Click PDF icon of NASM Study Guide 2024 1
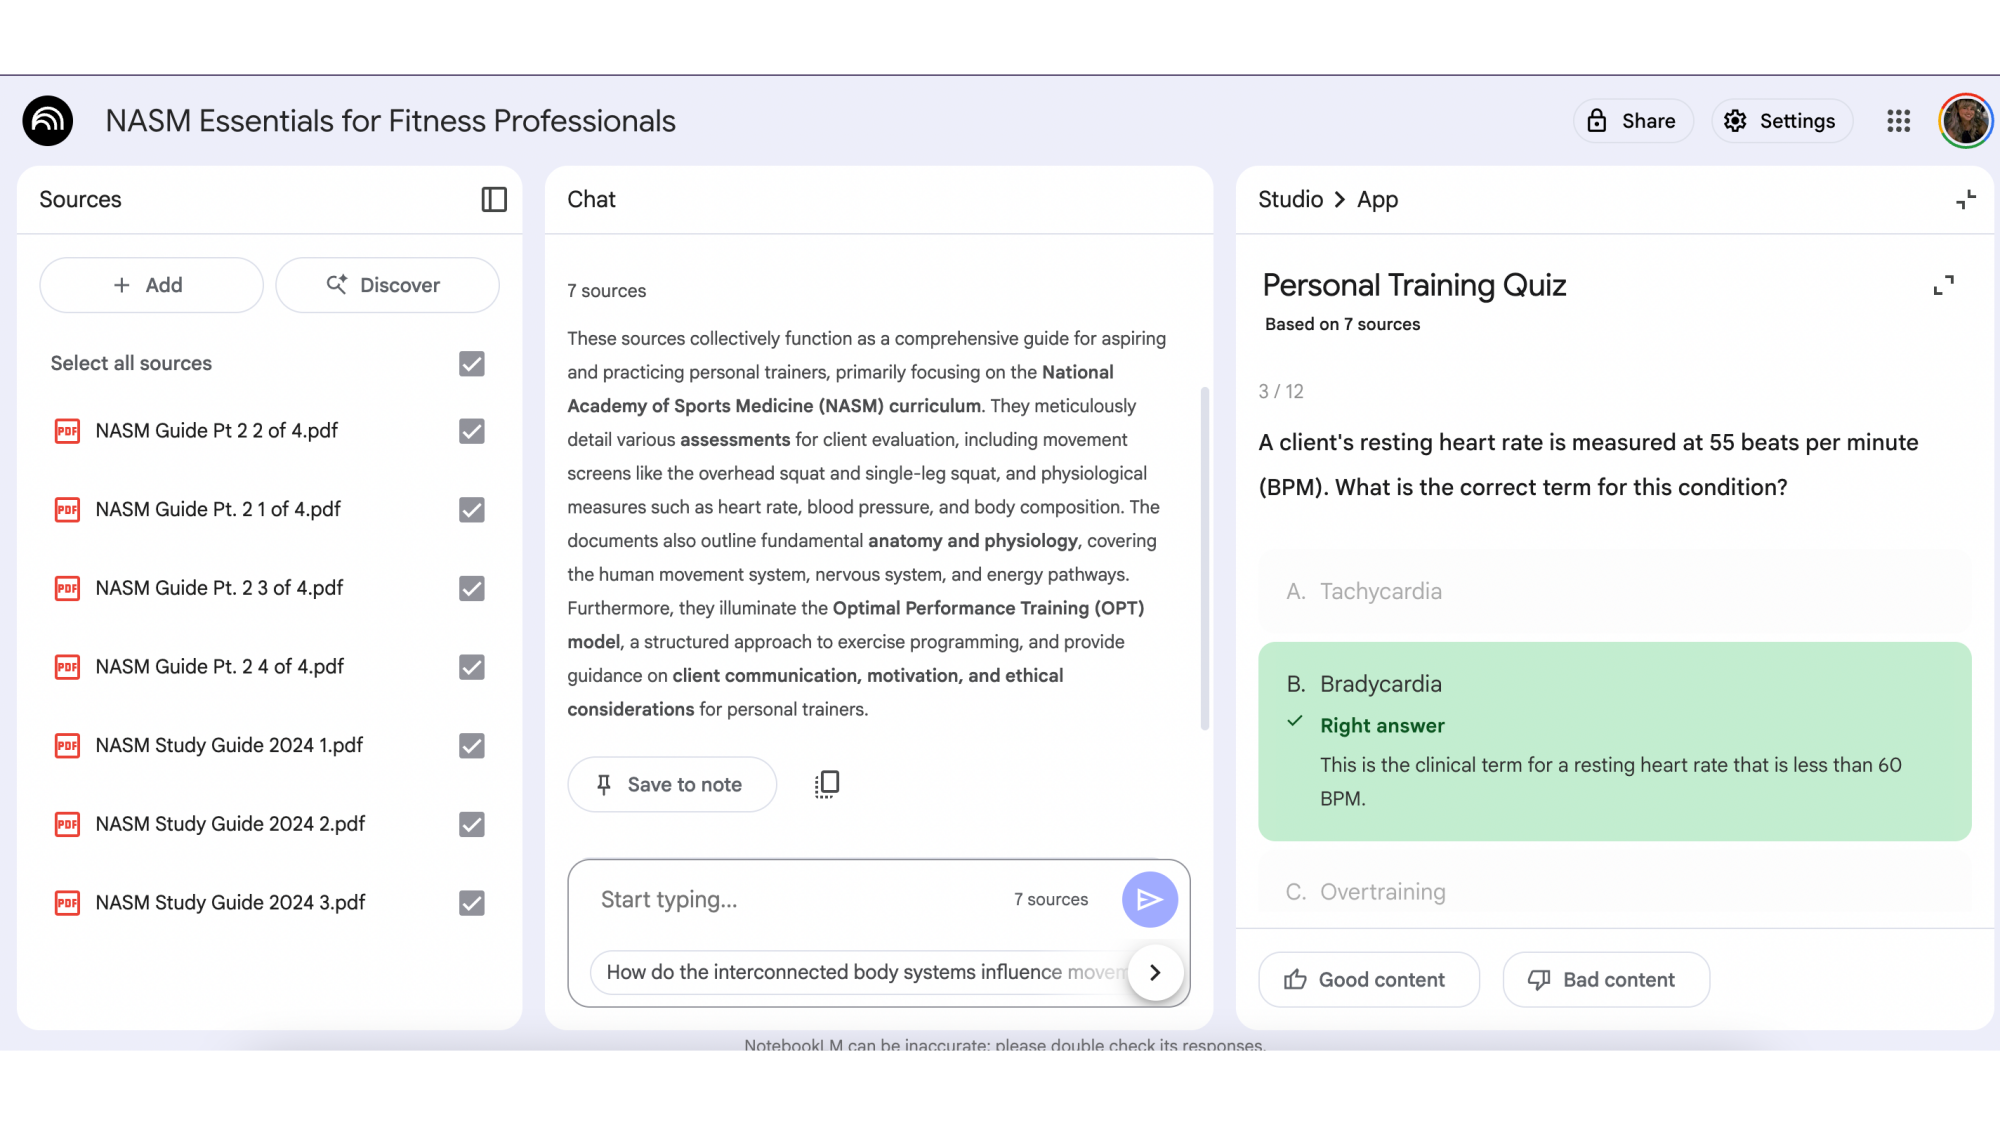Viewport: 2000px width, 1125px height. click(67, 746)
